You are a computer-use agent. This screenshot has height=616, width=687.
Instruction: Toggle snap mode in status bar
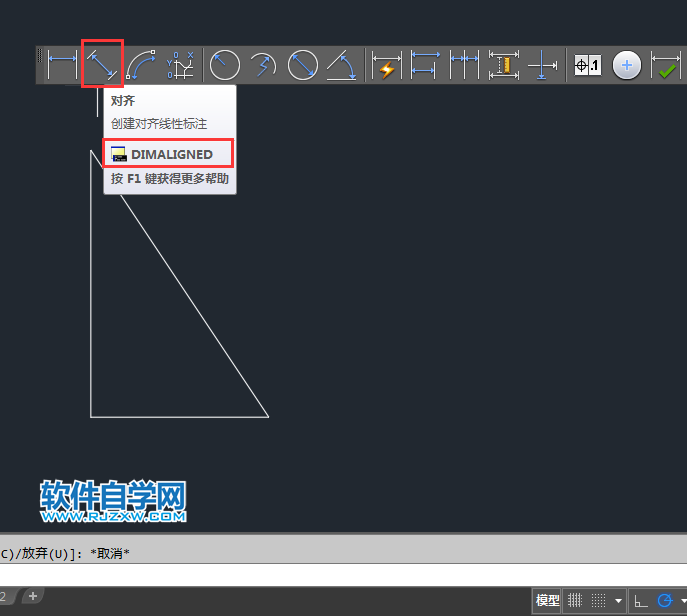pos(598,600)
